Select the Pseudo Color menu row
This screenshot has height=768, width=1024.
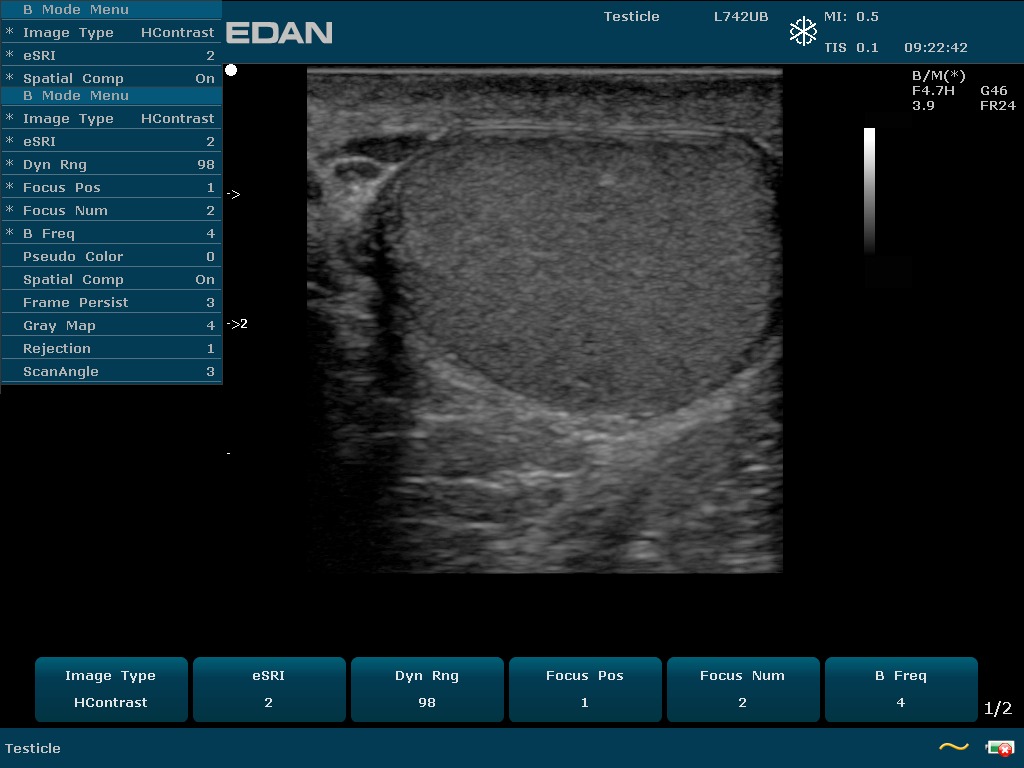pyautogui.click(x=112, y=257)
